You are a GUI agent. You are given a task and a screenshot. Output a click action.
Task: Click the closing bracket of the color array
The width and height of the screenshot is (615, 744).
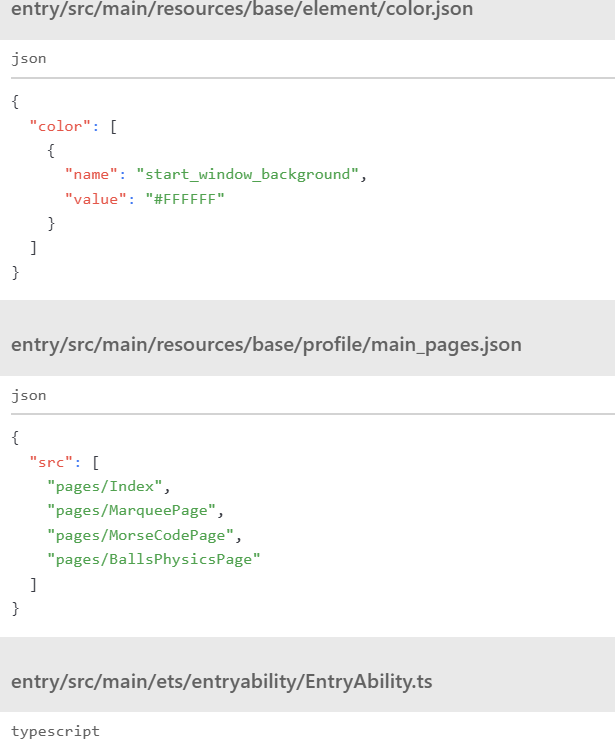pyautogui.click(x=33, y=247)
